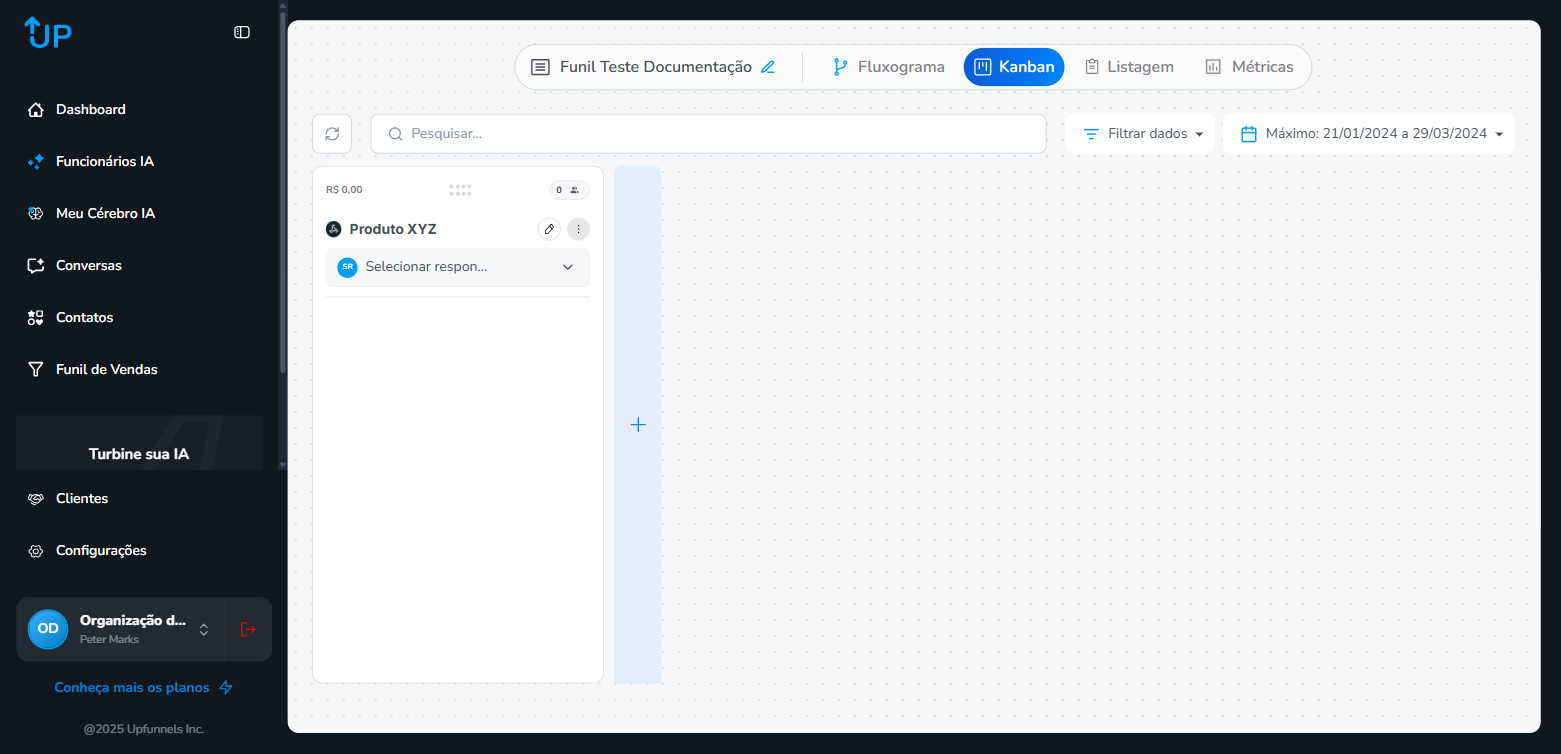Collapse the left sidebar
Screen dimensions: 1561x754
[x=241, y=32]
